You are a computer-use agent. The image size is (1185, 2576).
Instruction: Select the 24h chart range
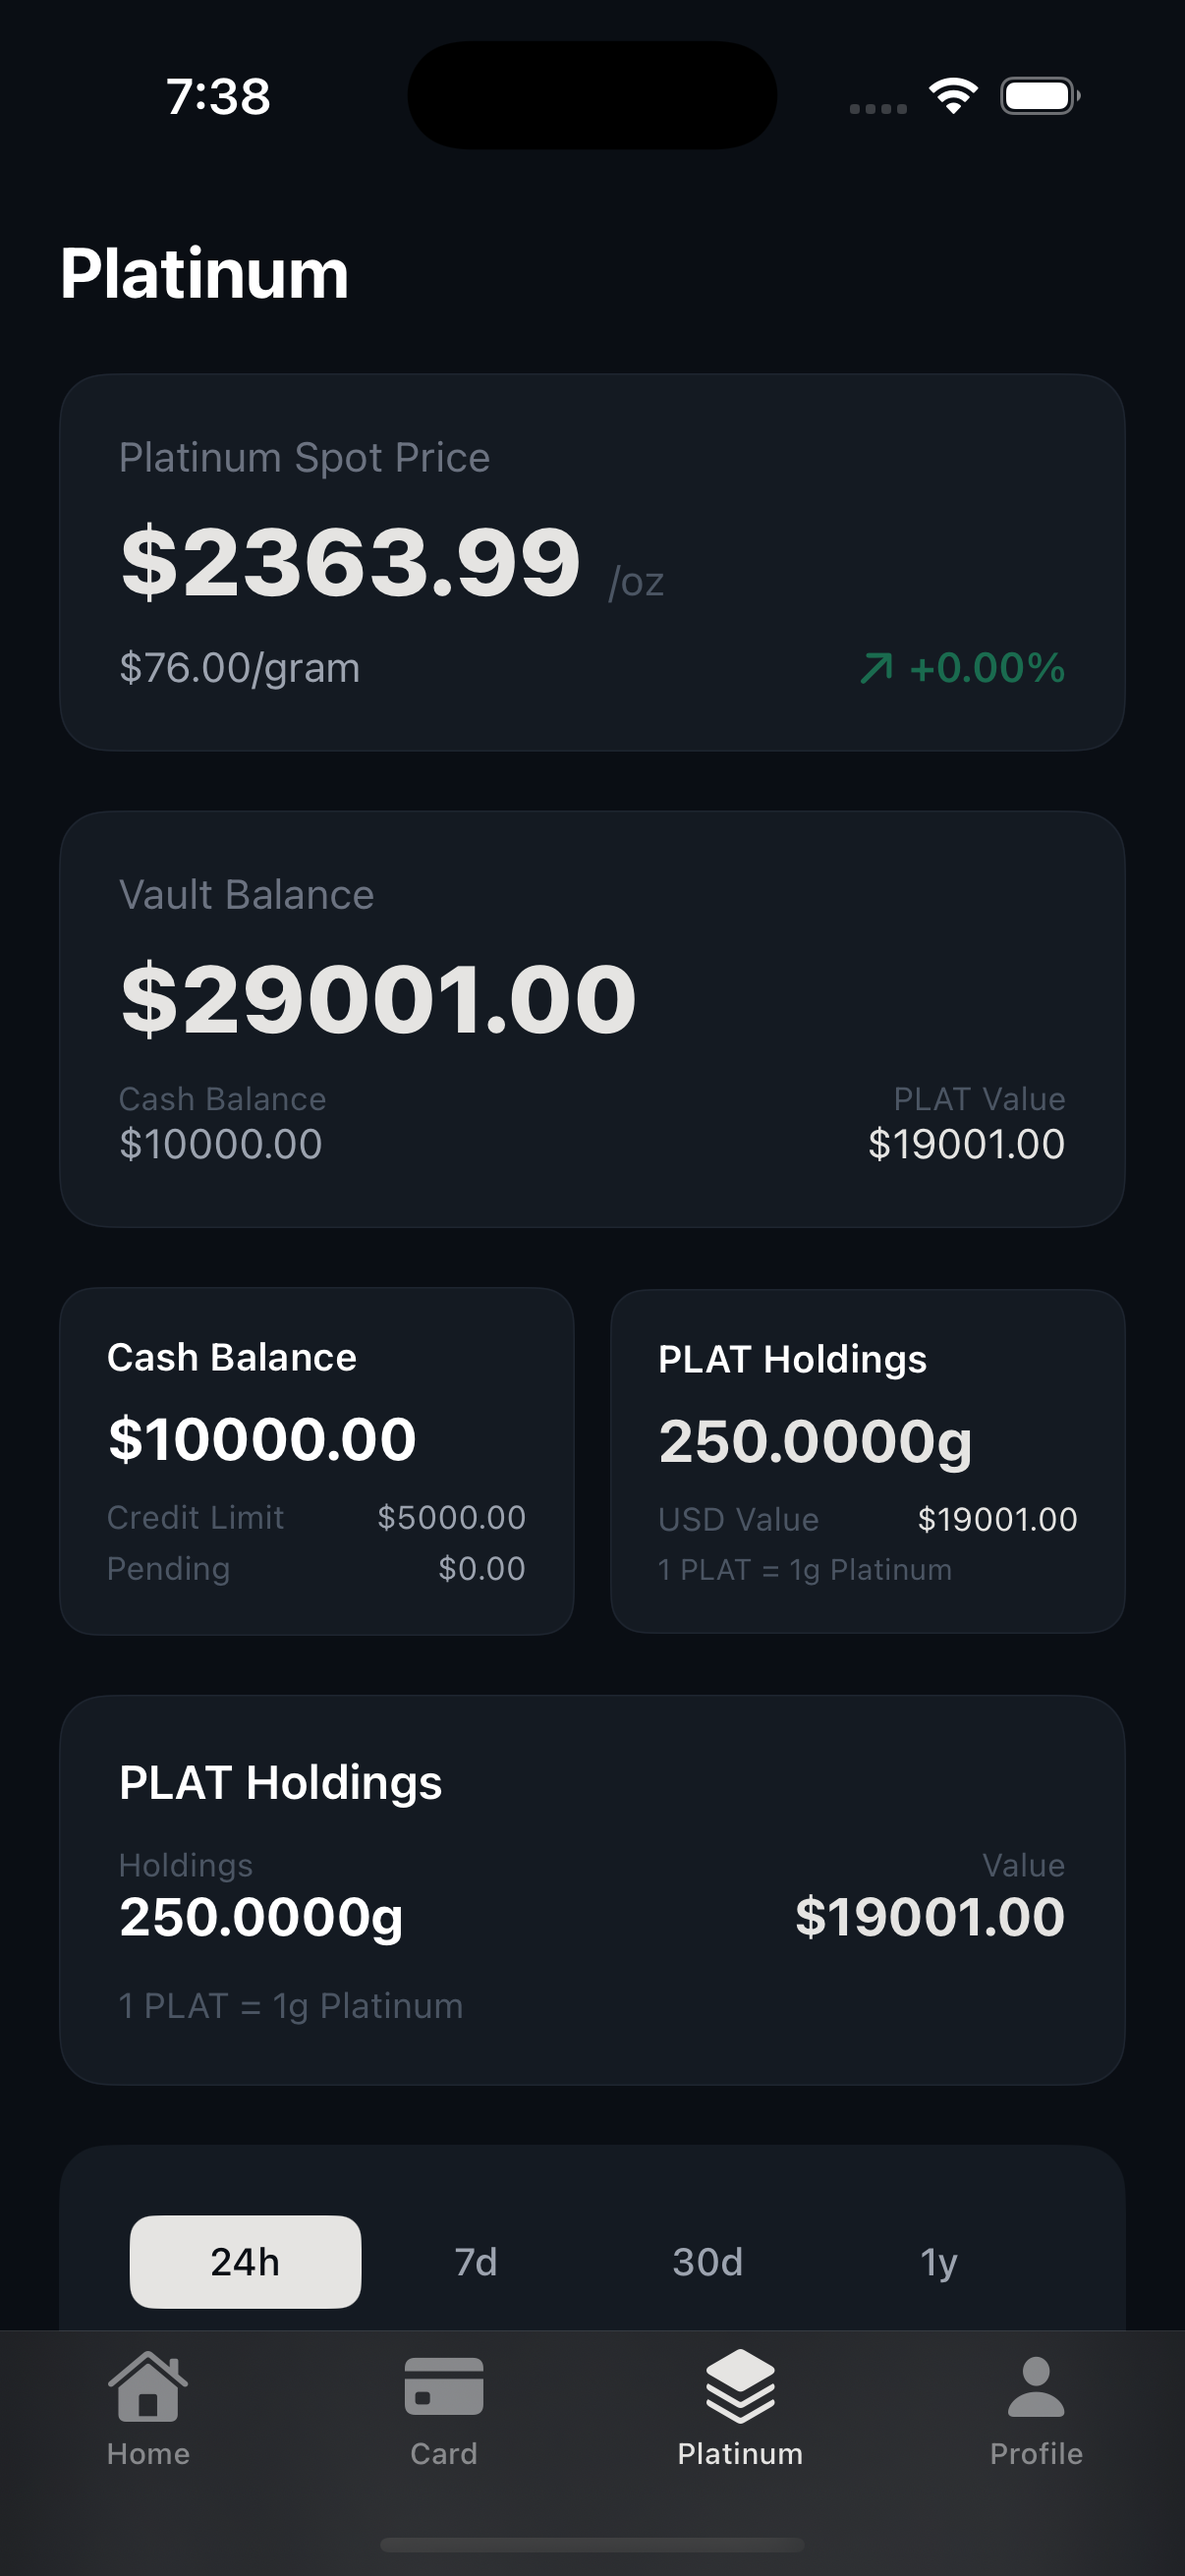pos(245,2262)
